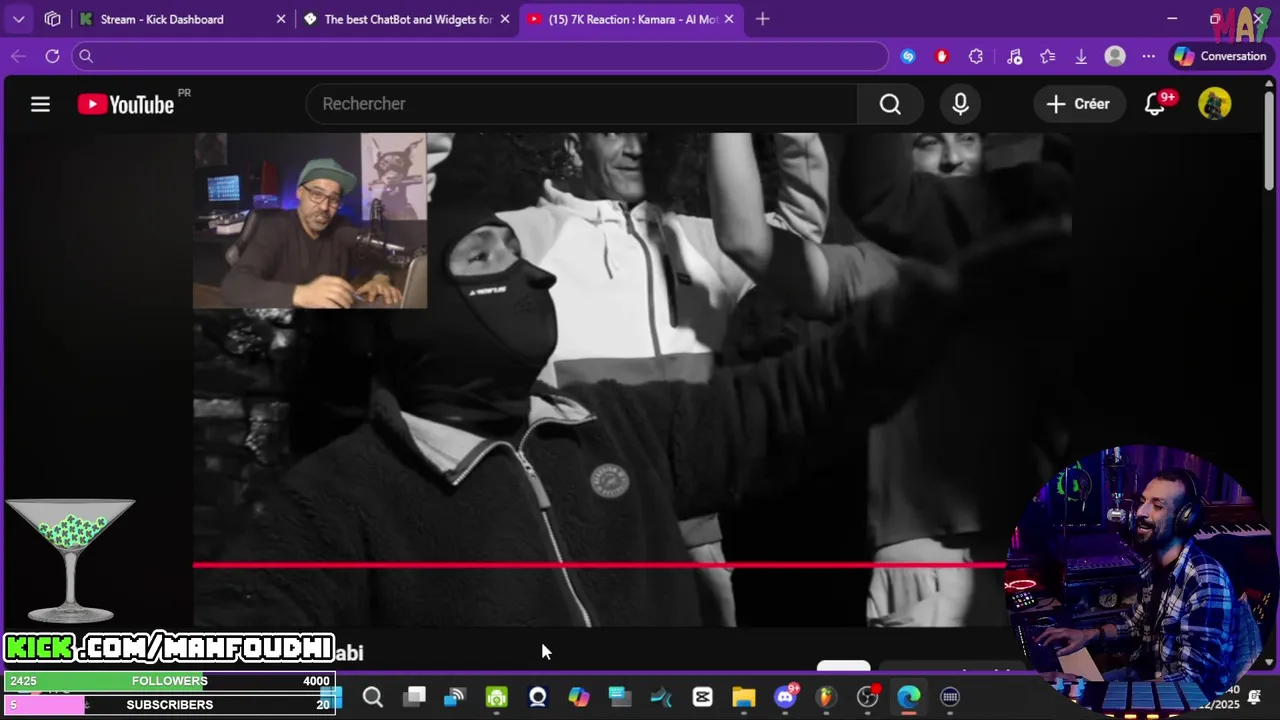The width and height of the screenshot is (1280, 720).
Task: Close the ChatBot and Widgets tab
Action: point(505,19)
